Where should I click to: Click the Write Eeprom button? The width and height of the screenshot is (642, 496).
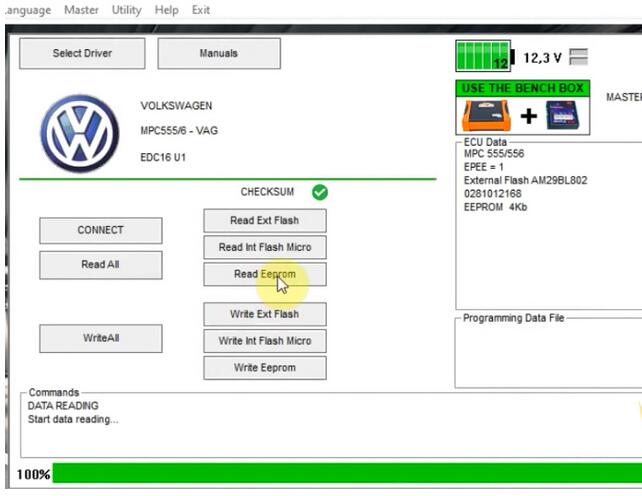tap(265, 368)
